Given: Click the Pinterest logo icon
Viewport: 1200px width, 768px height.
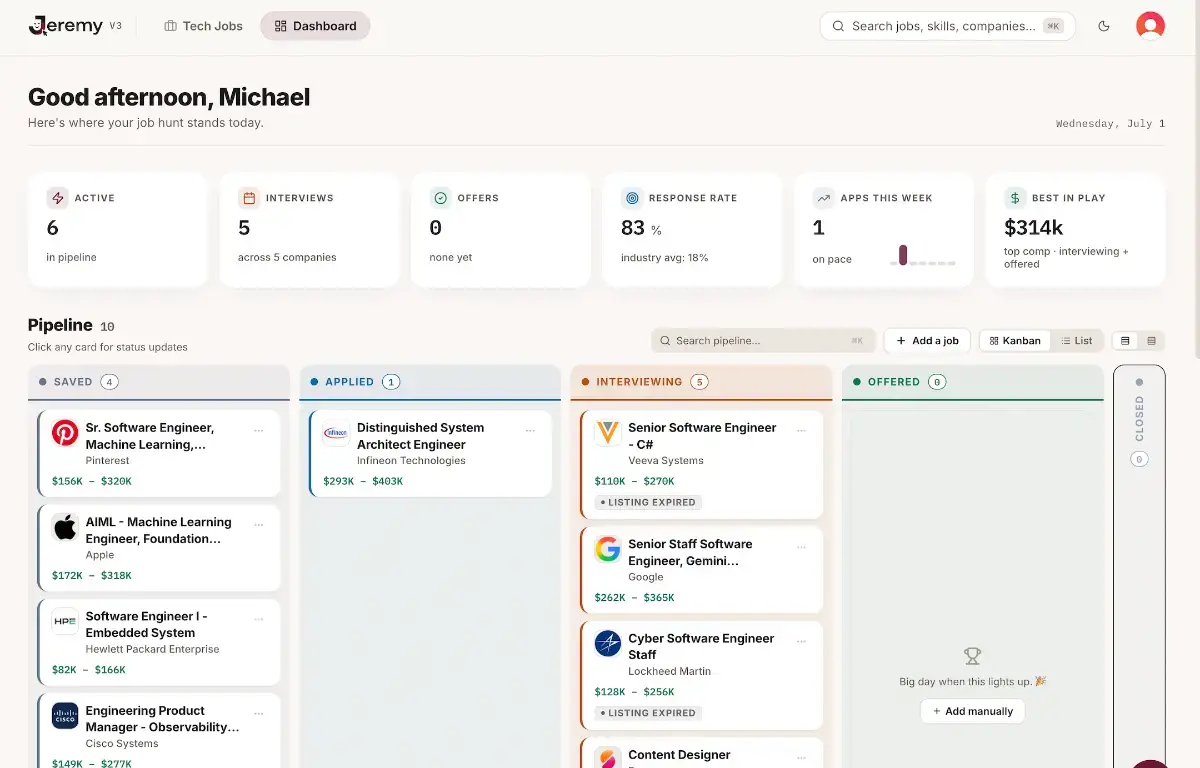Looking at the screenshot, I should [x=65, y=433].
